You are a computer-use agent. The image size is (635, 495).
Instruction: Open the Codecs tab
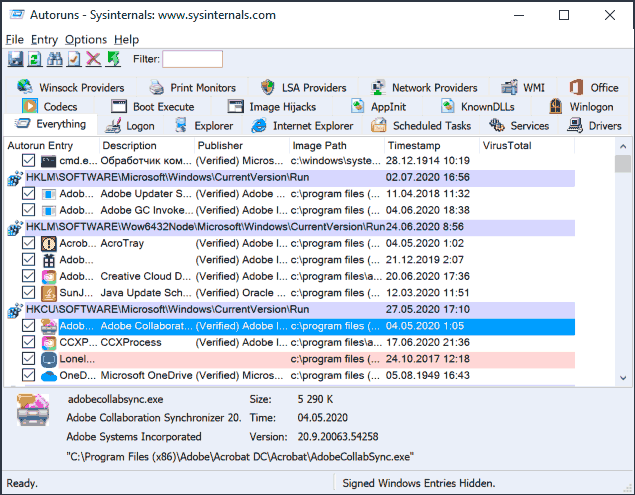tap(50, 107)
